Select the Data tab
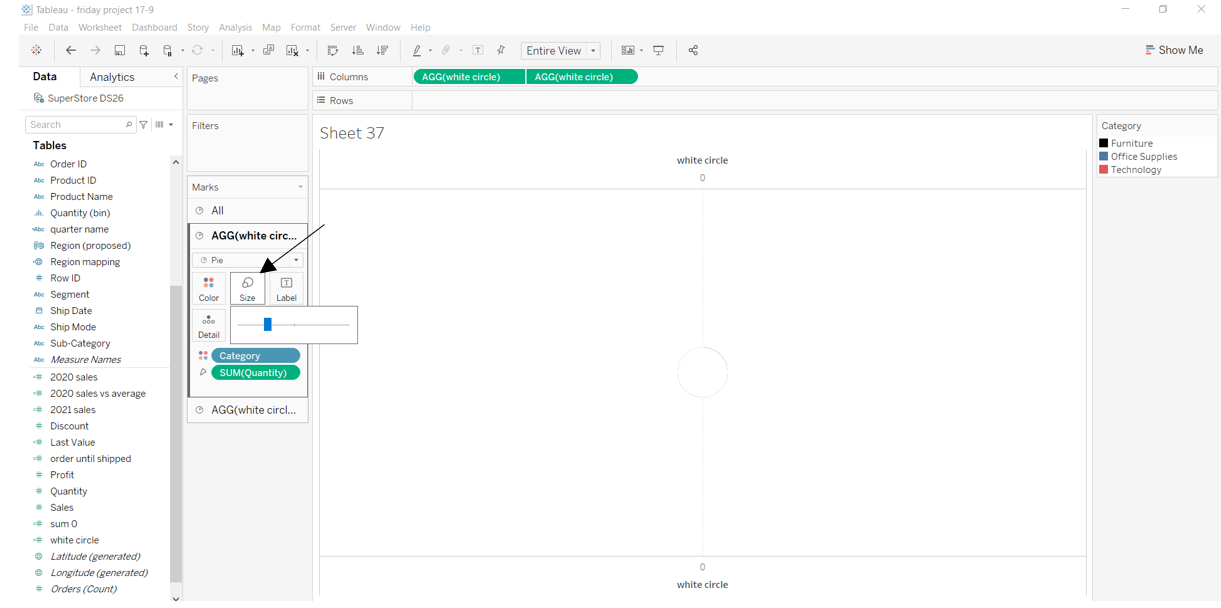Screen dimensions: 1221x608 pyautogui.click(x=44, y=76)
